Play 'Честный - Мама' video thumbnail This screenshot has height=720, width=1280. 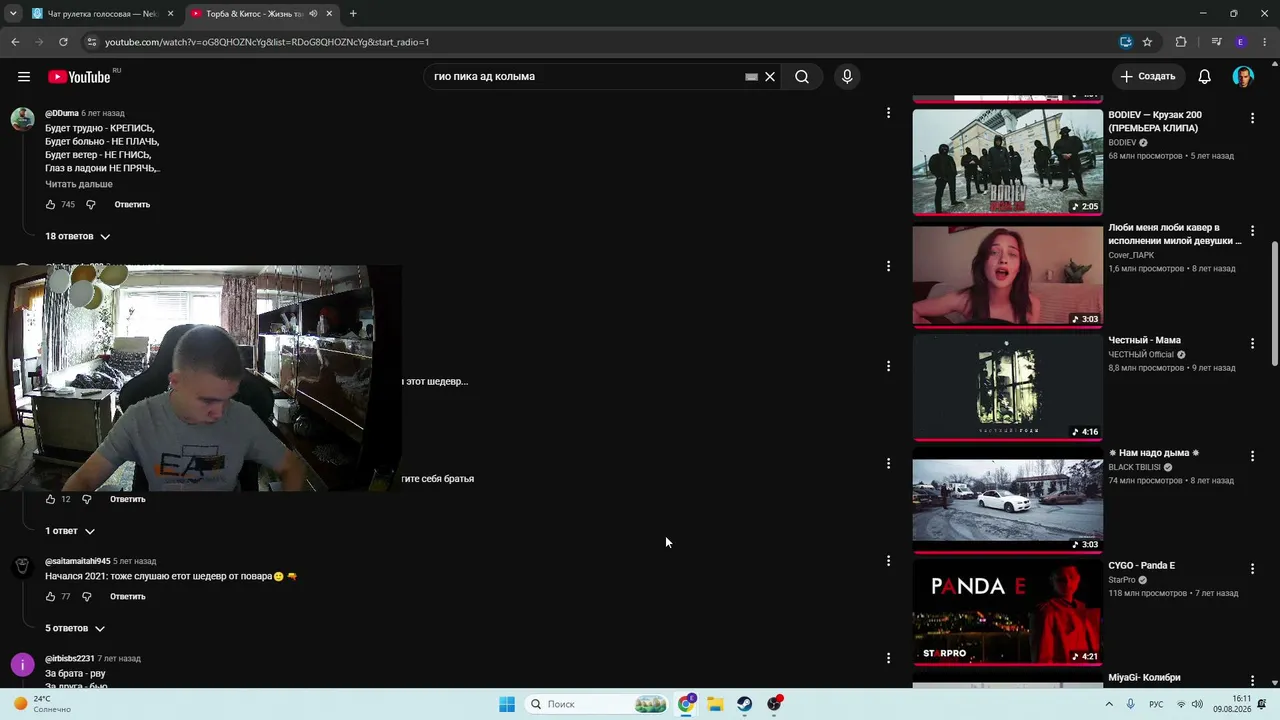pyautogui.click(x=1008, y=387)
